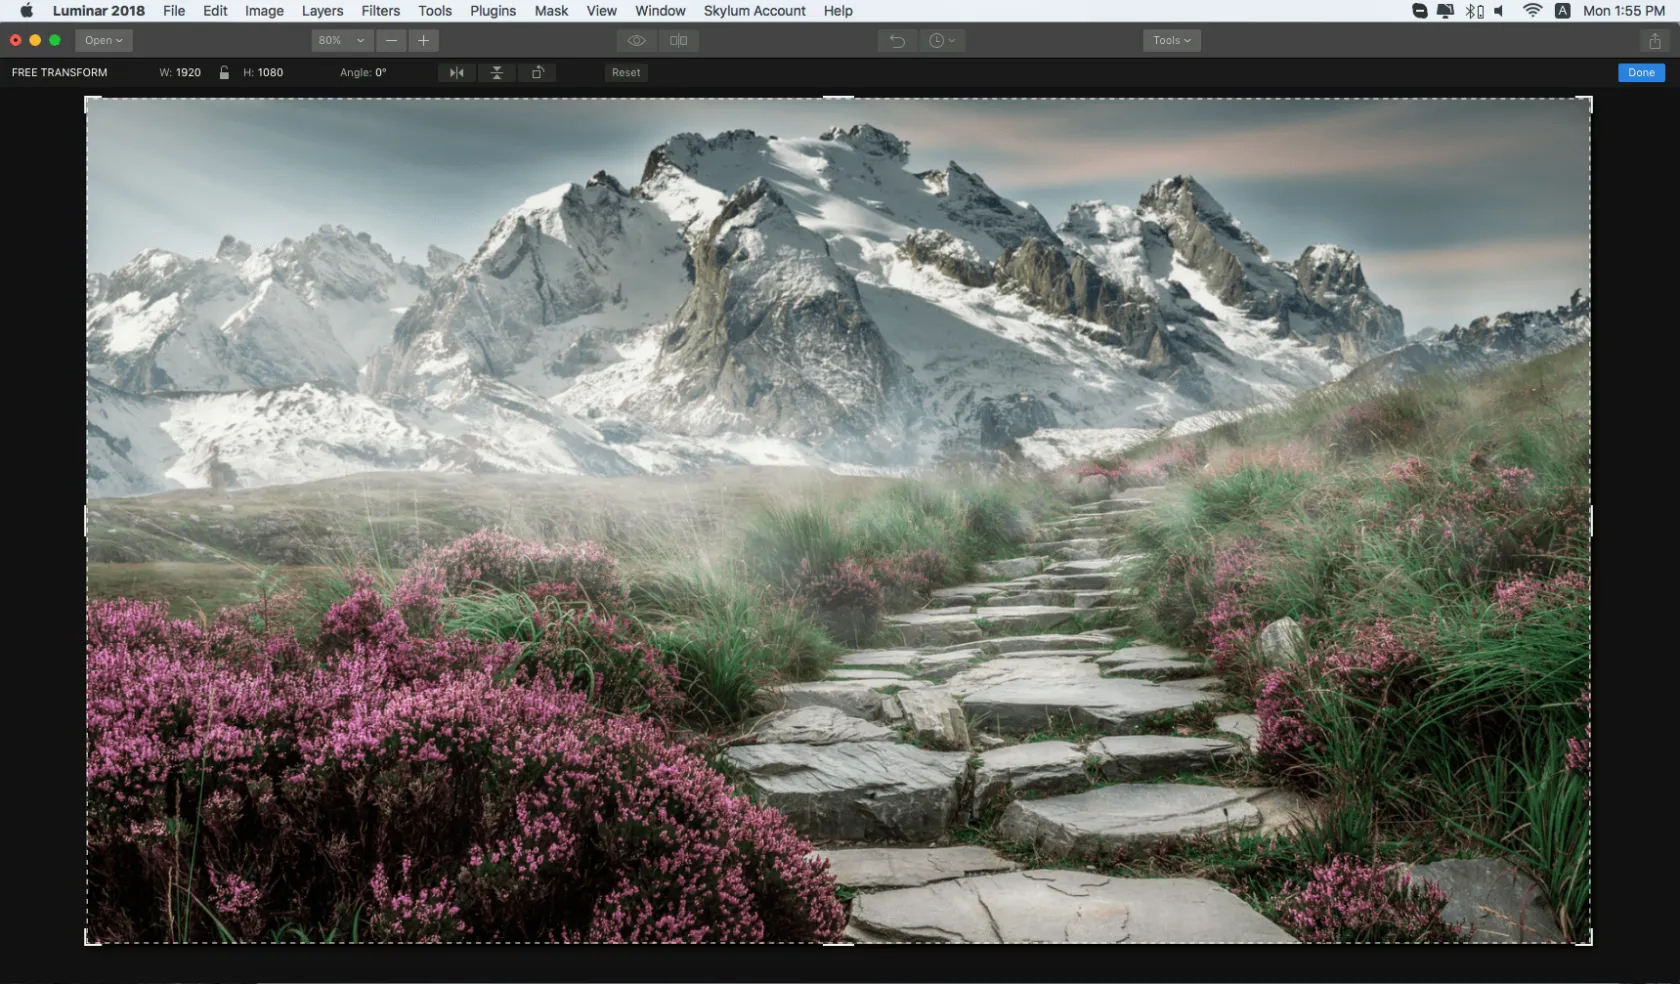Click the top-left transform corner handle
The width and height of the screenshot is (1680, 984).
[x=87, y=99]
